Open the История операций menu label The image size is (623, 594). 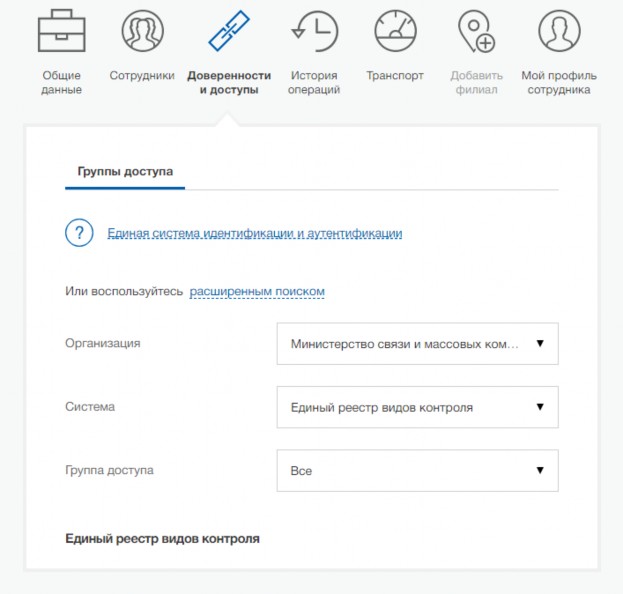coord(314,82)
